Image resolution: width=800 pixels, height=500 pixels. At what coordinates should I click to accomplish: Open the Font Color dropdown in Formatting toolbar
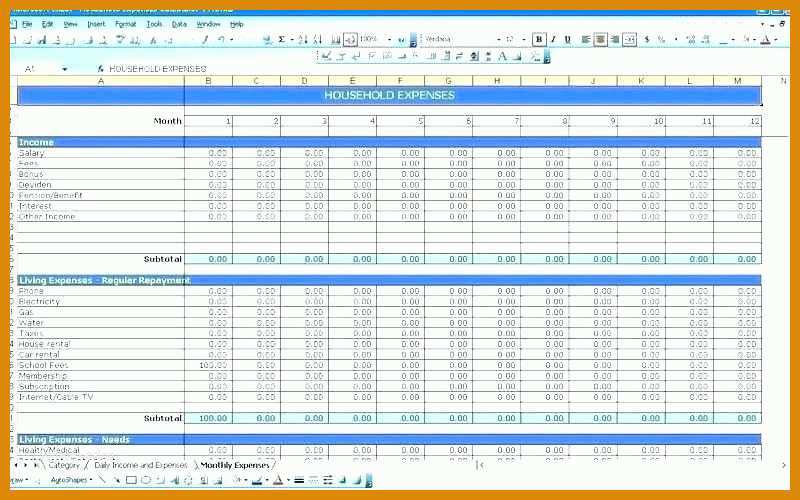pos(776,39)
